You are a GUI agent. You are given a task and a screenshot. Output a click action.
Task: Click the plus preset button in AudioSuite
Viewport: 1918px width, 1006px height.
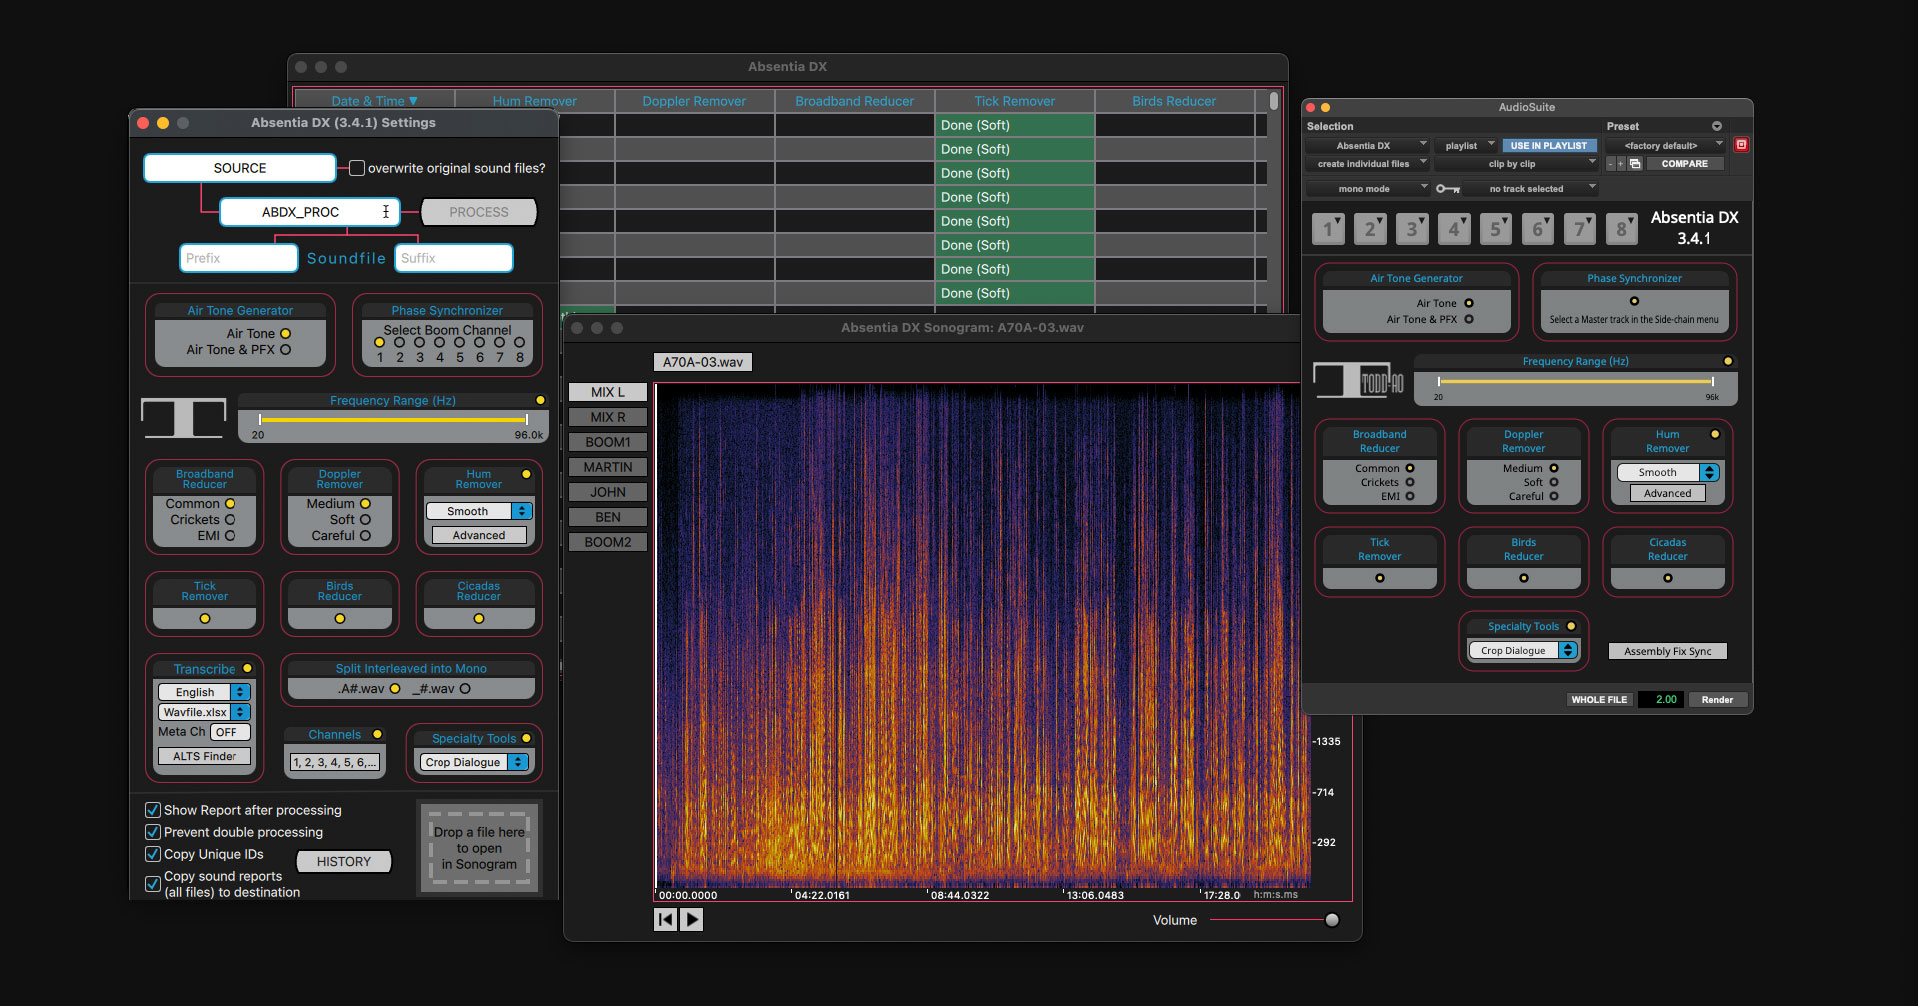[x=1620, y=164]
